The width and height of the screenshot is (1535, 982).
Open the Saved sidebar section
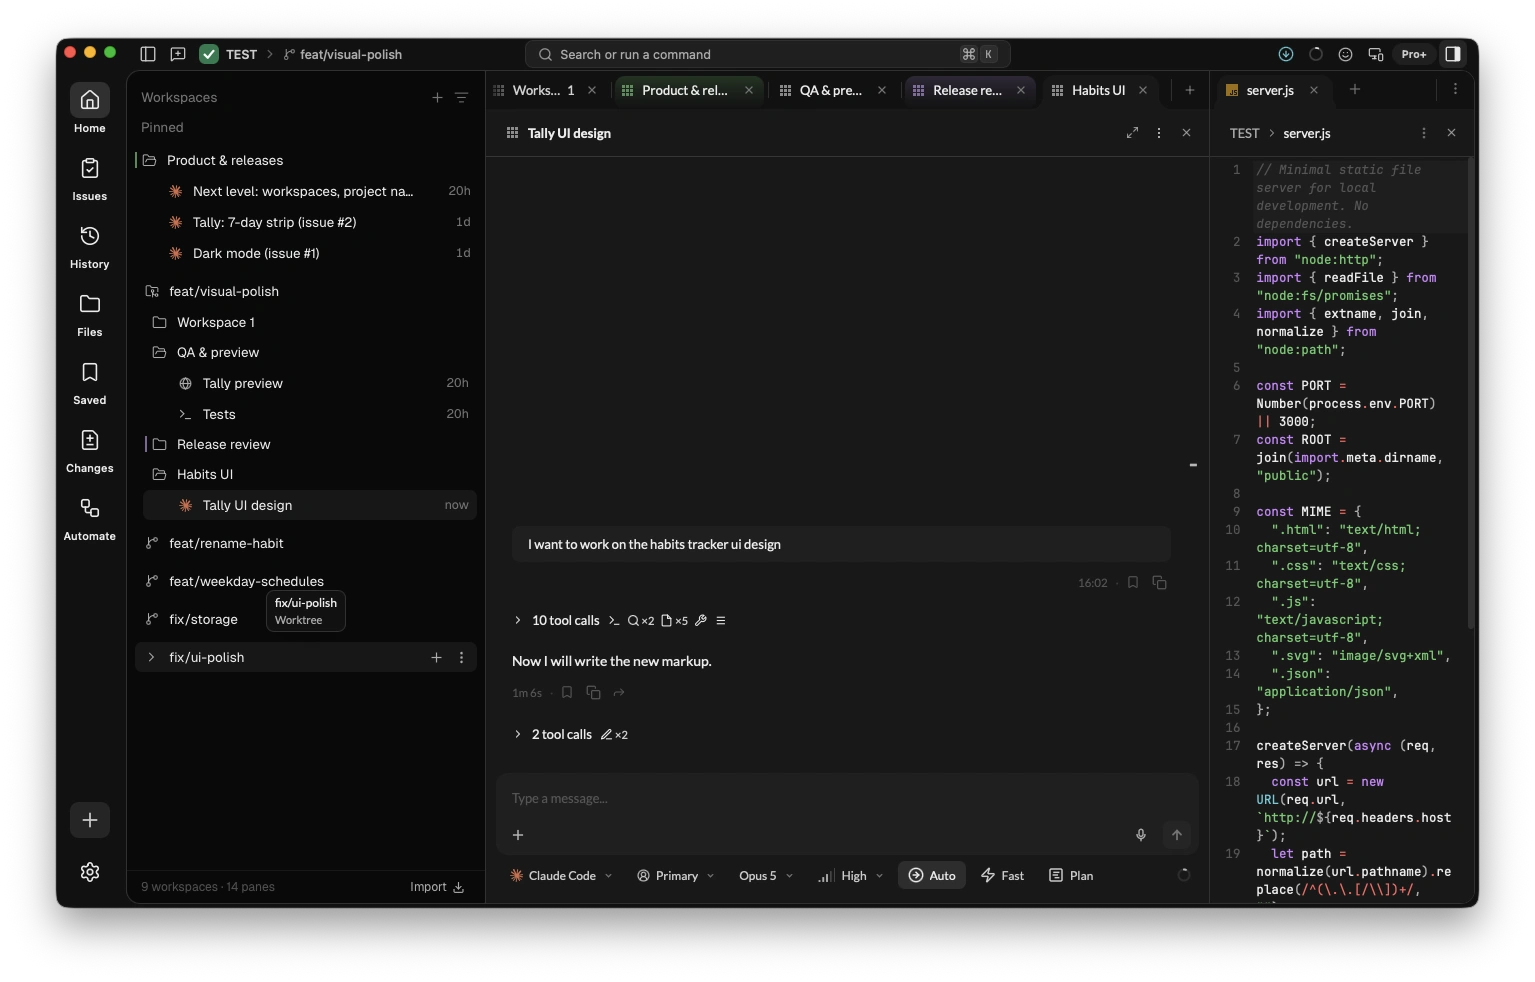89,382
